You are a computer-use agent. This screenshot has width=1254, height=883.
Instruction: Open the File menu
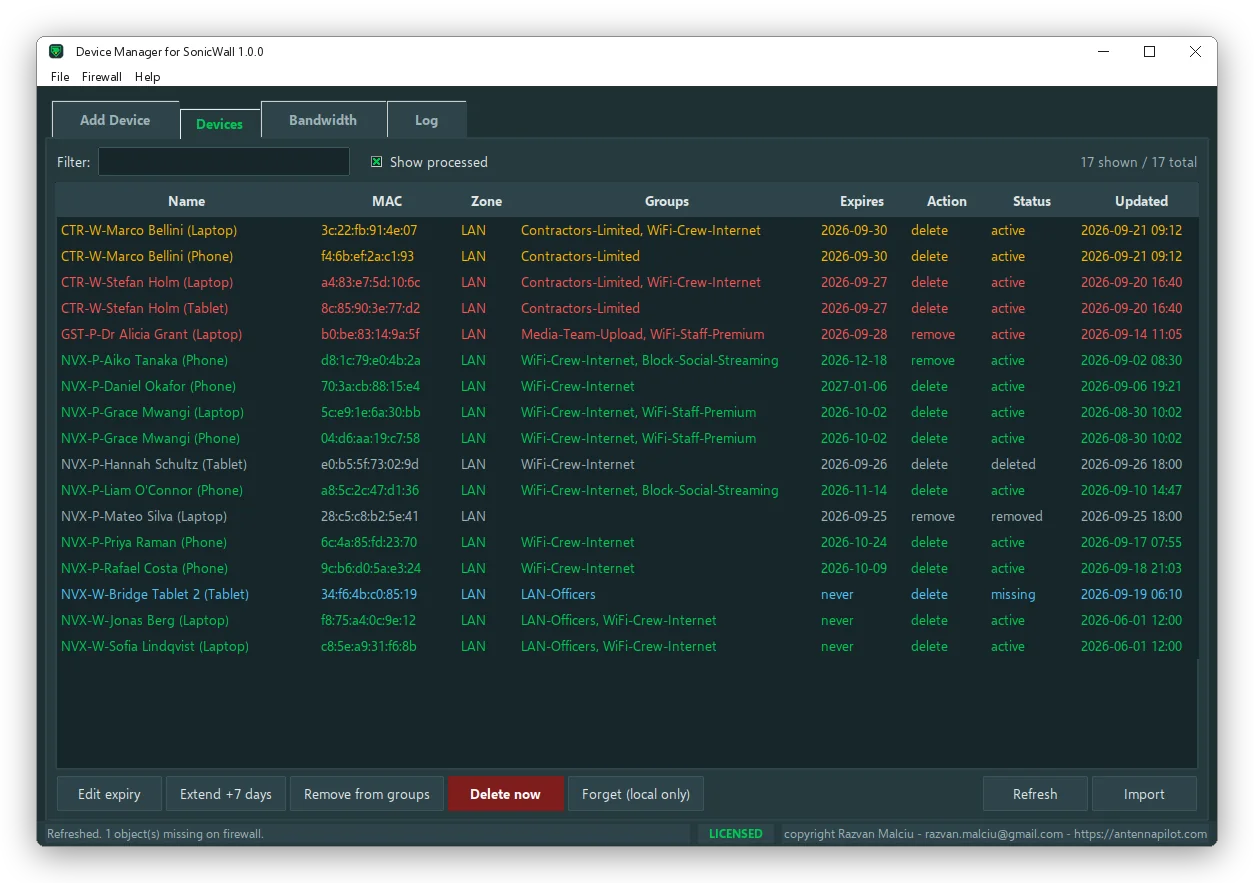pos(60,77)
